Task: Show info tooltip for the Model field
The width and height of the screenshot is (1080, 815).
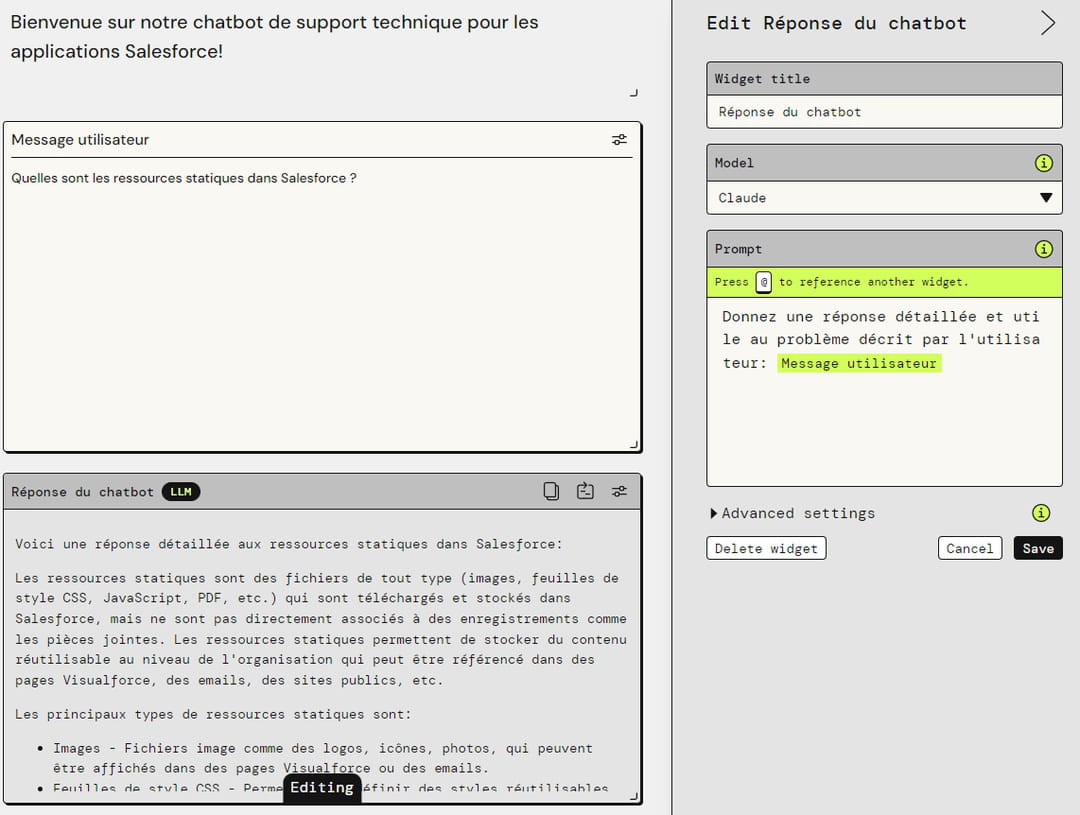Action: click(1043, 163)
